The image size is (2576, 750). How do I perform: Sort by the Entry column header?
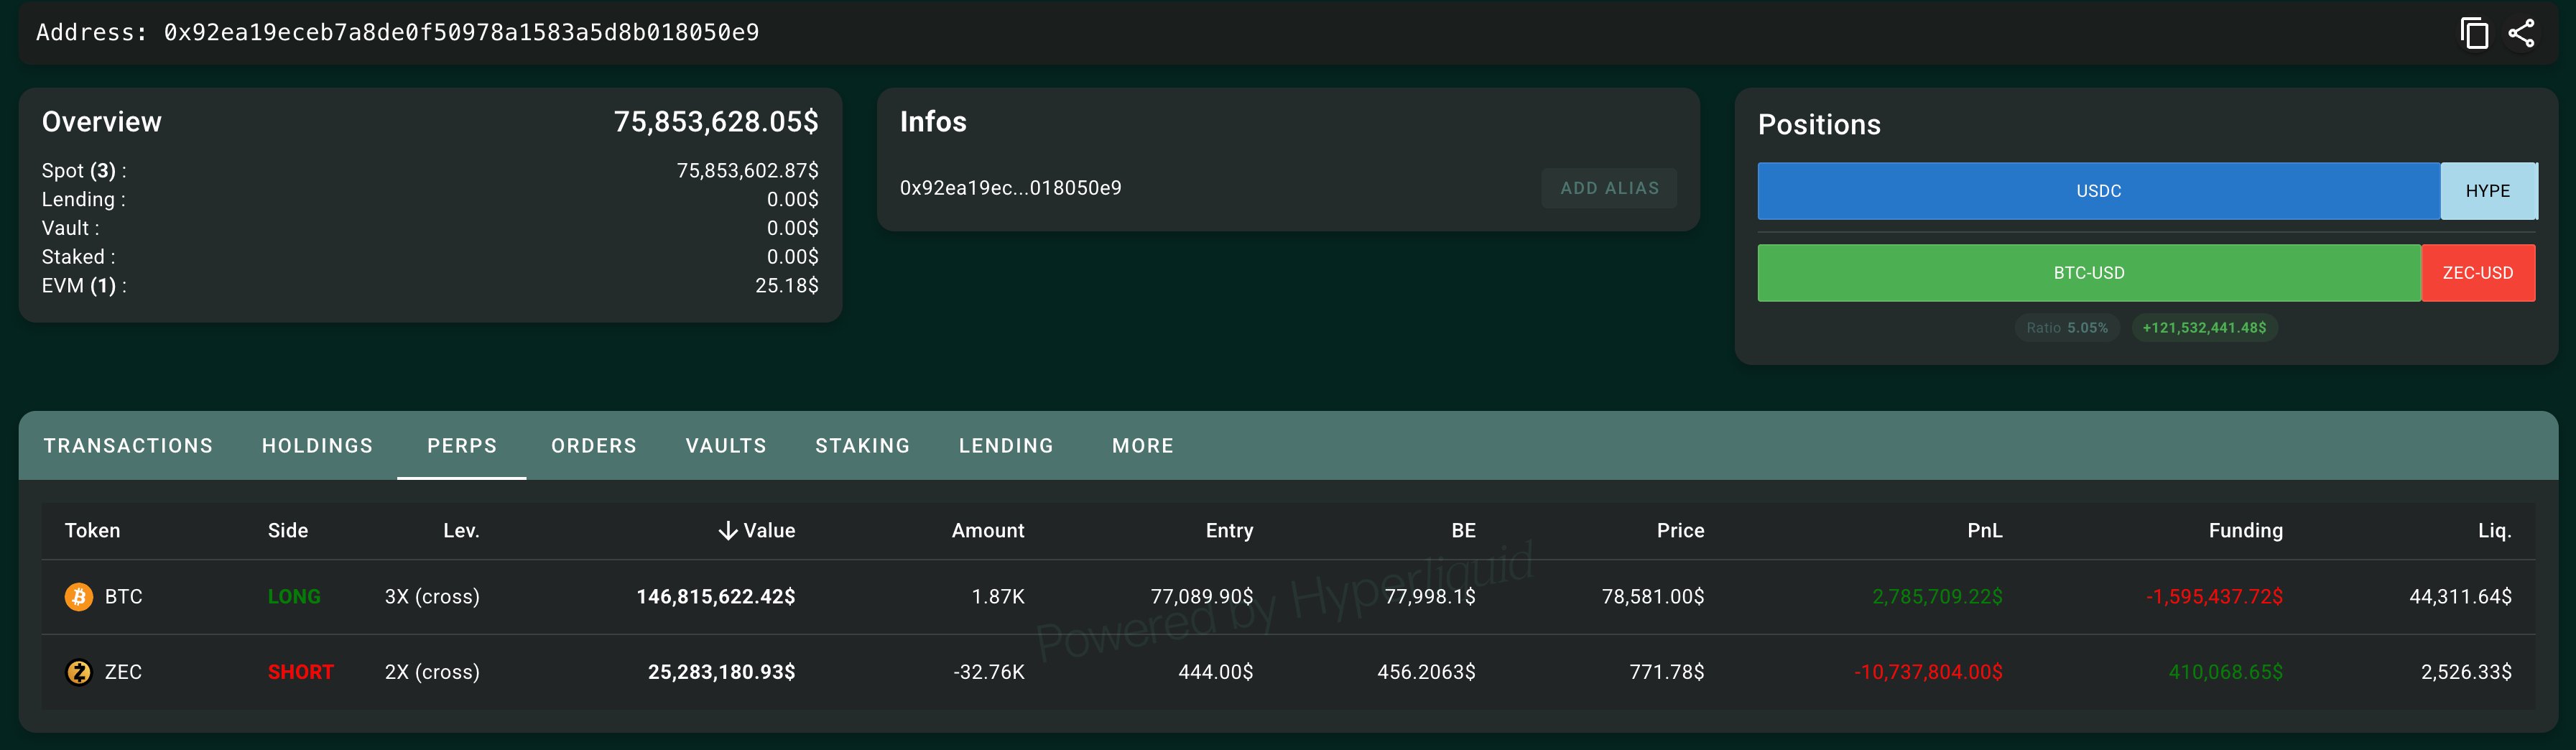[1229, 530]
